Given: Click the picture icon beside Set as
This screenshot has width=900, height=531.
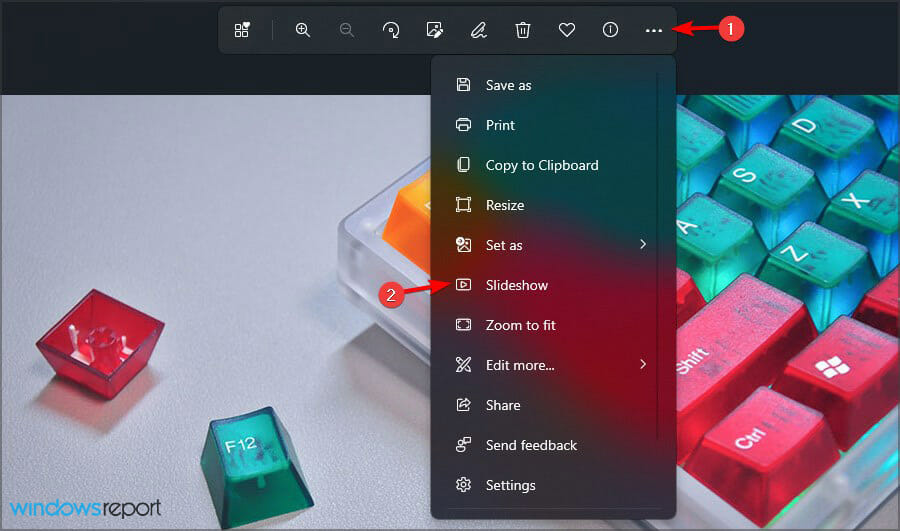Looking at the screenshot, I should click(x=463, y=245).
